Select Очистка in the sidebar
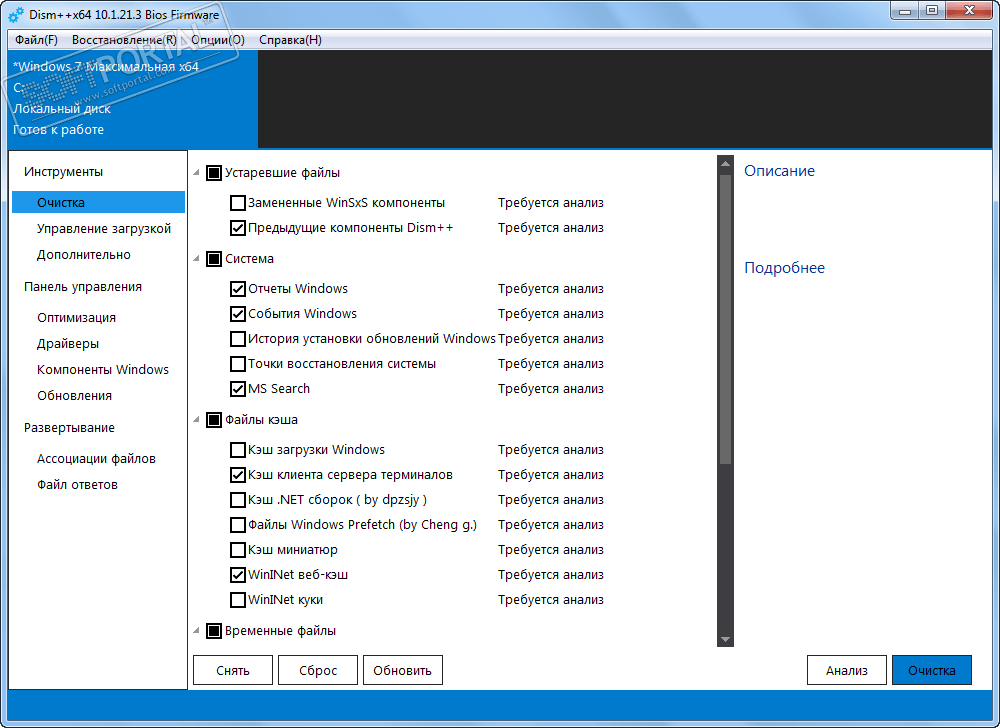This screenshot has width=1000, height=728. (x=98, y=202)
